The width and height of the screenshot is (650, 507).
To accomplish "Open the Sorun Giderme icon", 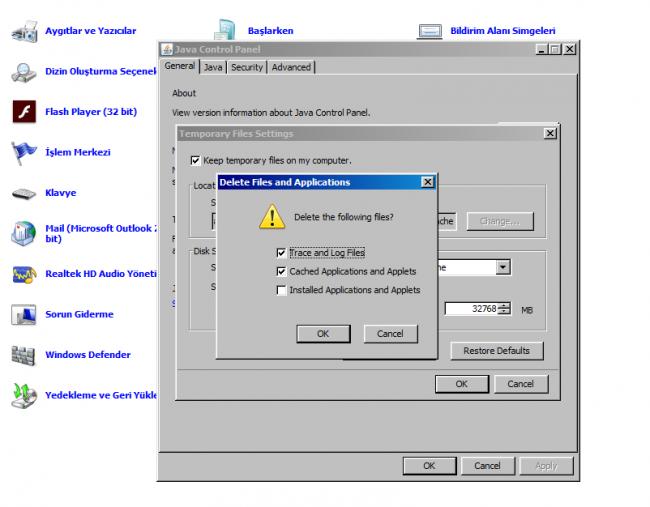I will (24, 315).
